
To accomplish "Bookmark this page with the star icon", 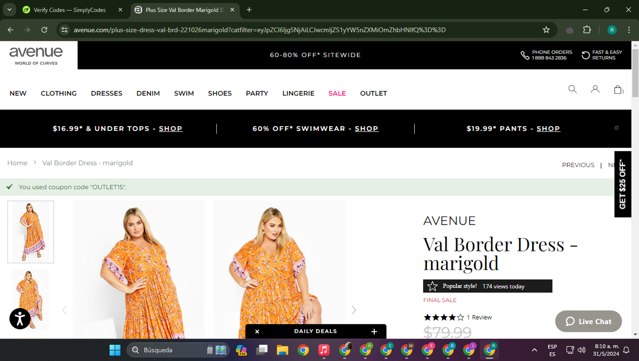I will pos(546,30).
